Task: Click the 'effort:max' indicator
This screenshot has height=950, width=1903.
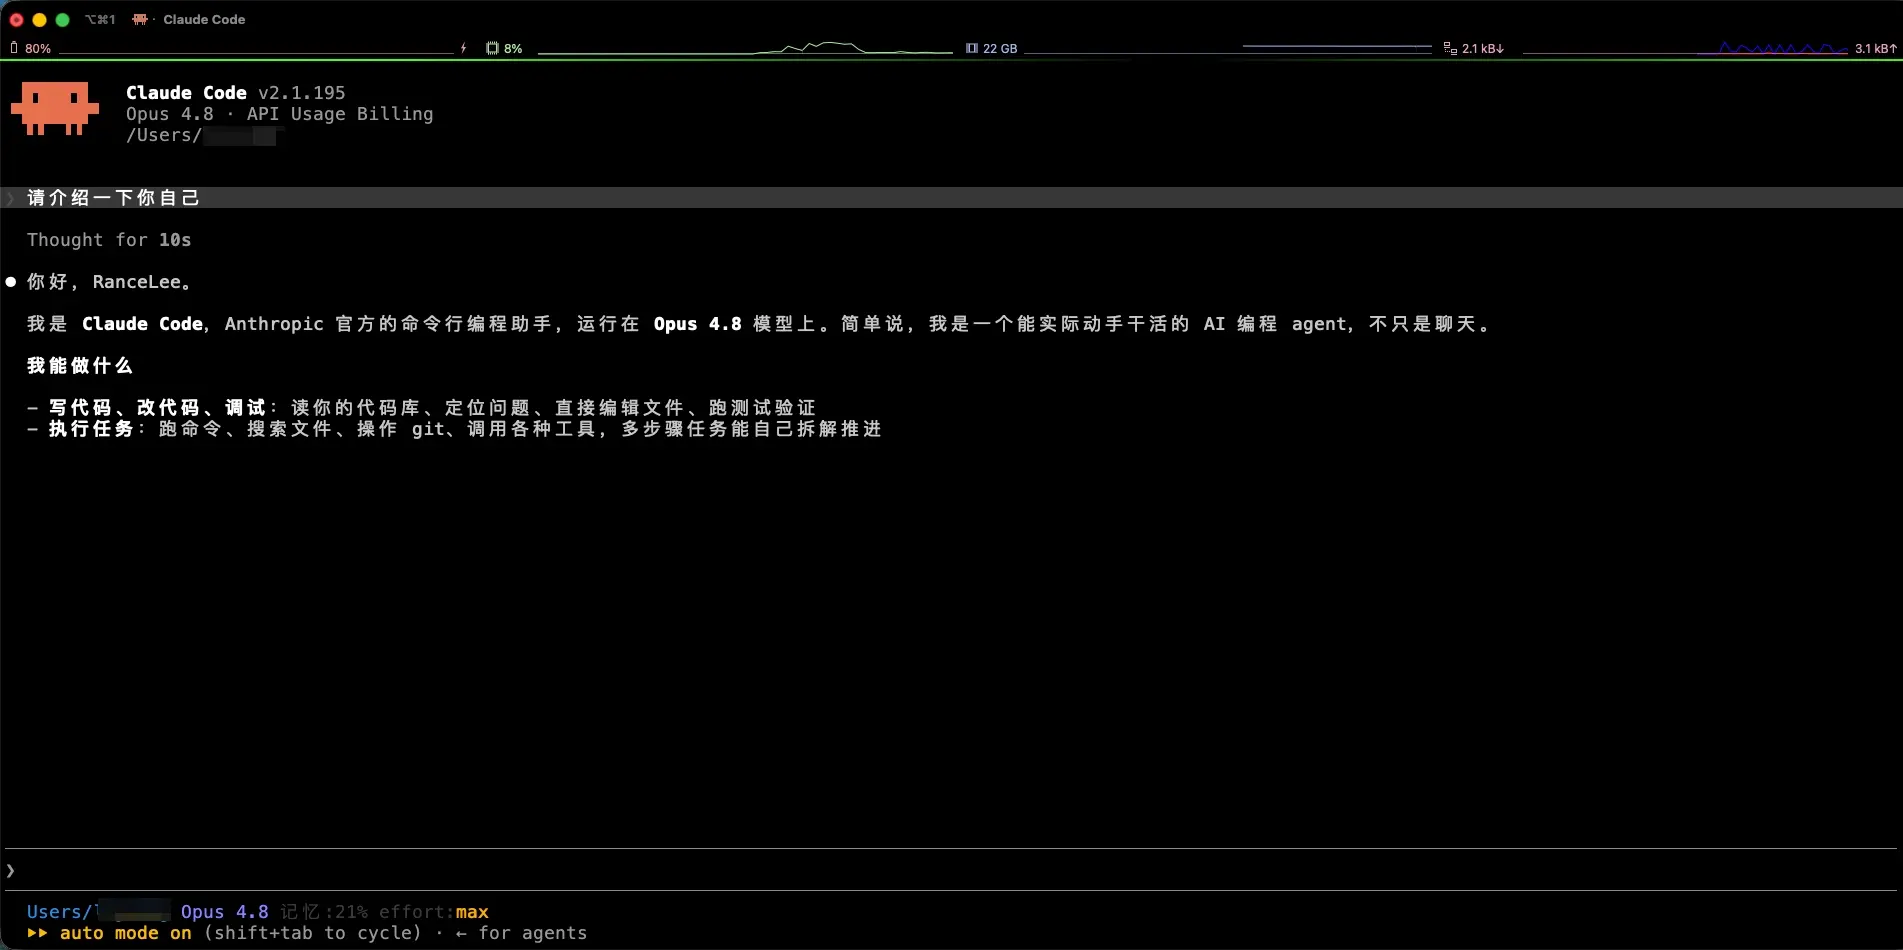Action: pyautogui.click(x=434, y=912)
